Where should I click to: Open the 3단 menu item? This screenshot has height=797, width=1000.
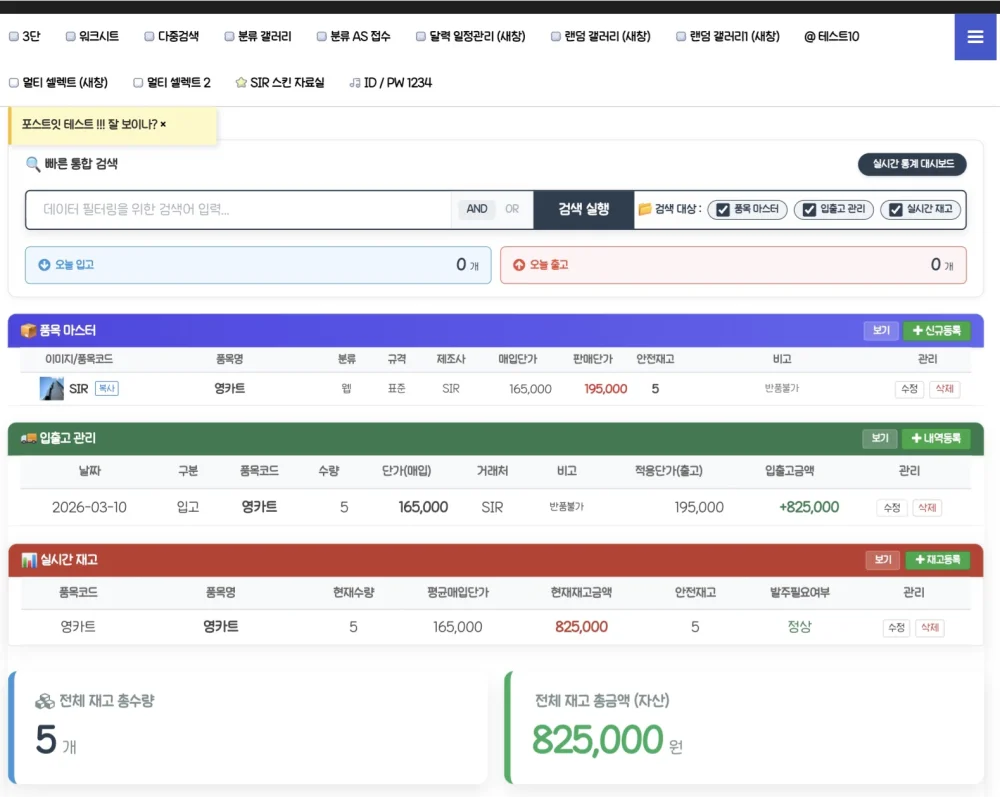tap(25, 36)
